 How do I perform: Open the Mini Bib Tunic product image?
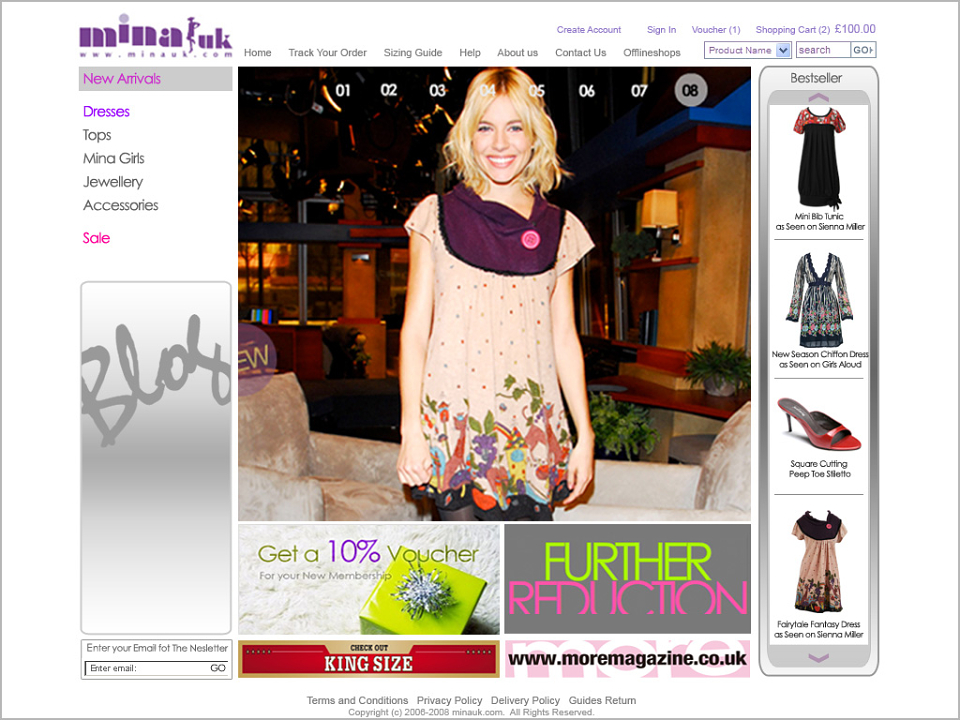coord(819,158)
